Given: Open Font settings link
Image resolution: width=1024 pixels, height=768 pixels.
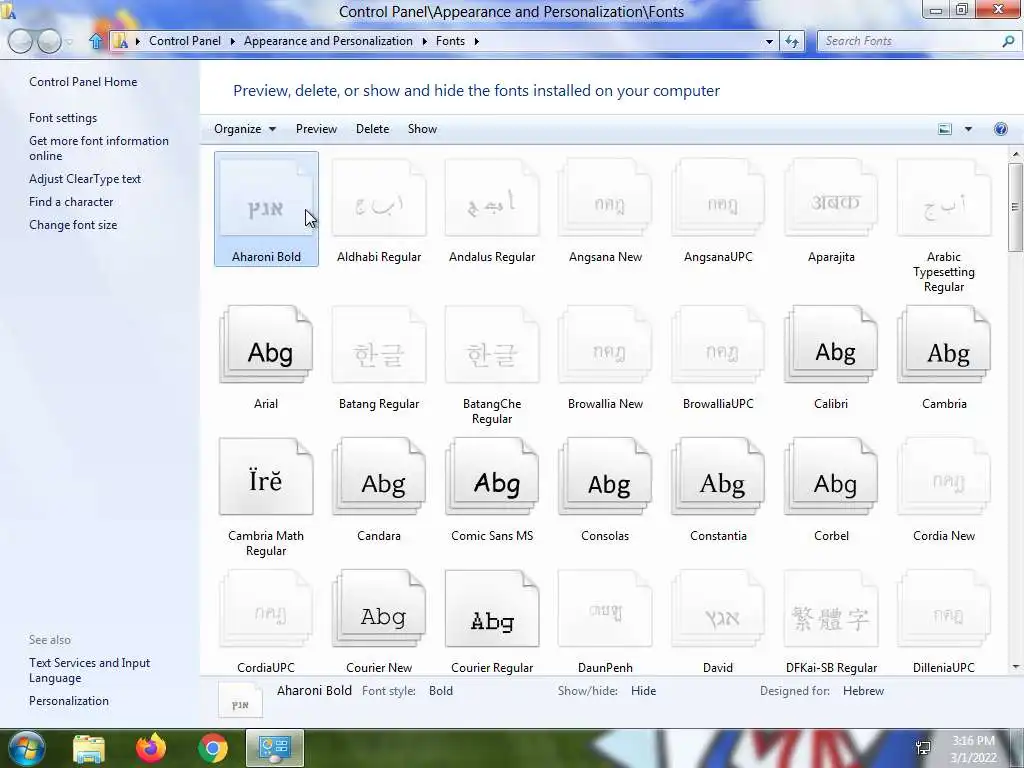Looking at the screenshot, I should pyautogui.click(x=63, y=118).
